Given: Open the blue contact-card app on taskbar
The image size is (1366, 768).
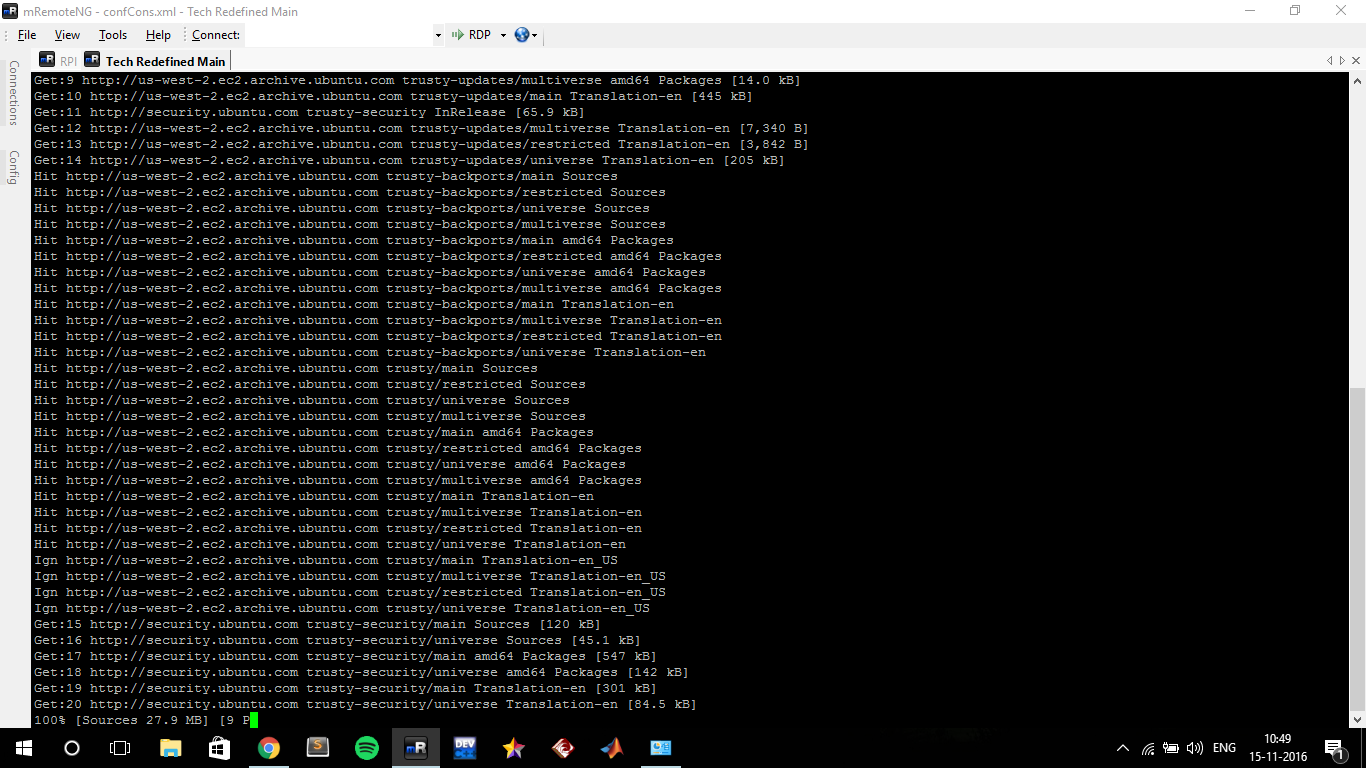Looking at the screenshot, I should [x=661, y=748].
